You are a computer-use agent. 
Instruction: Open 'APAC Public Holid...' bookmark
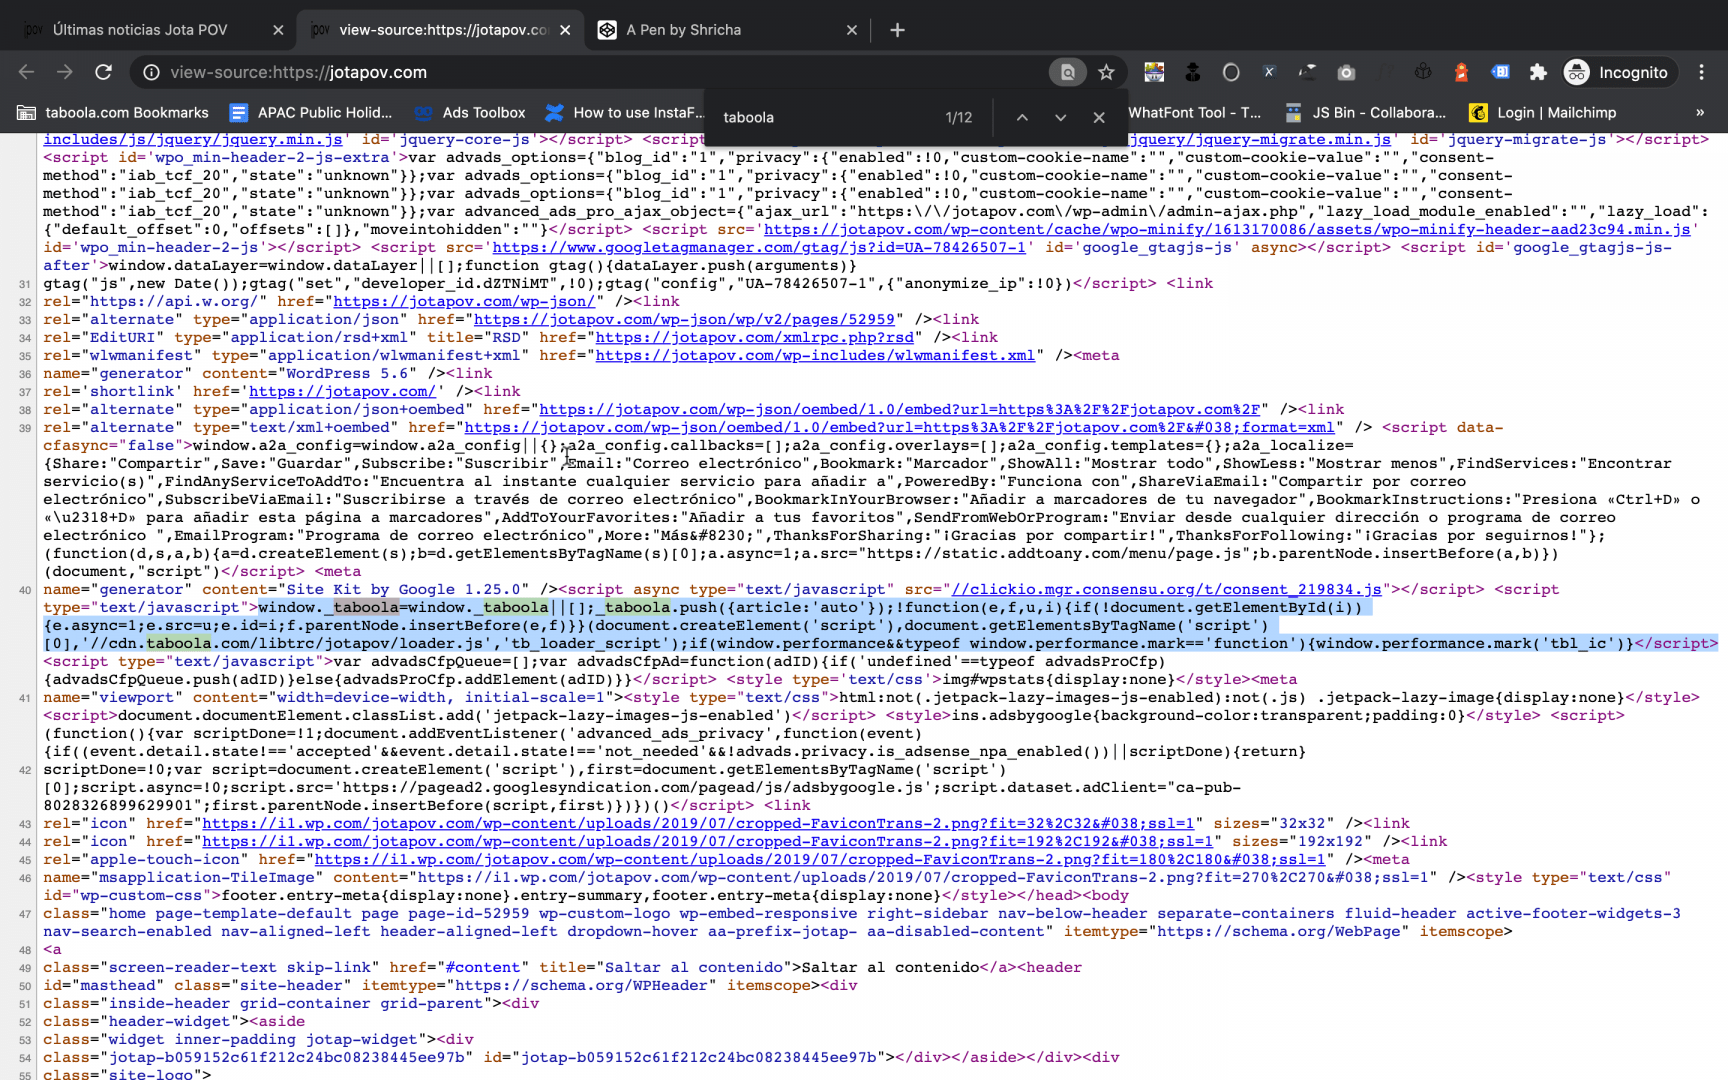tap(311, 112)
